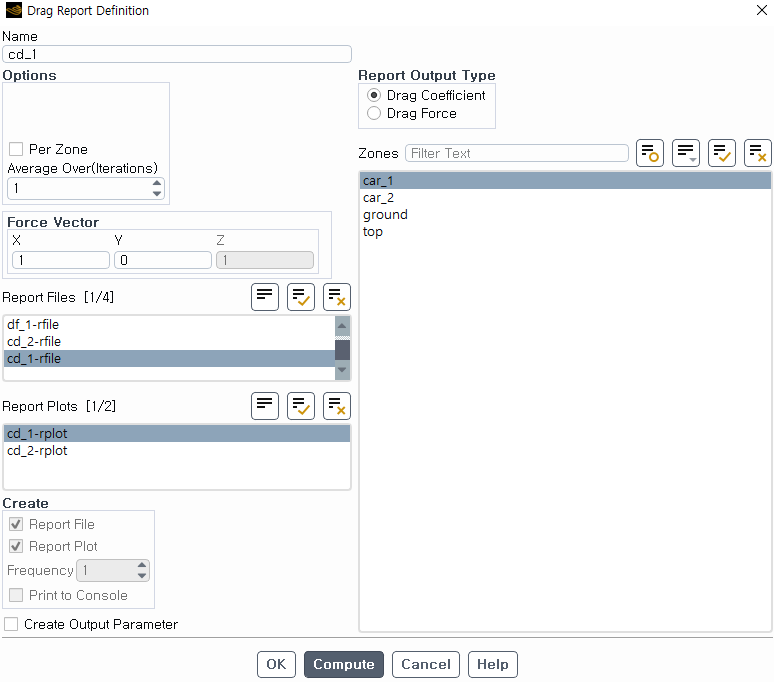
Task: Click the OK button
Action: click(276, 664)
